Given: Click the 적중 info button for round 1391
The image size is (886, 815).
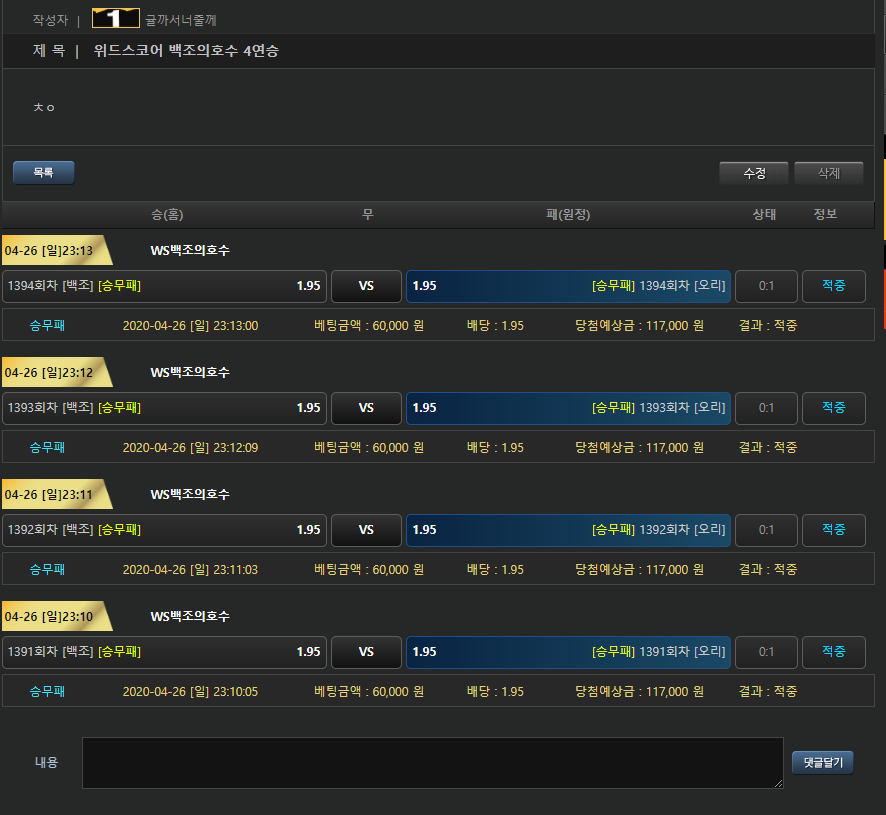Looking at the screenshot, I should (833, 652).
